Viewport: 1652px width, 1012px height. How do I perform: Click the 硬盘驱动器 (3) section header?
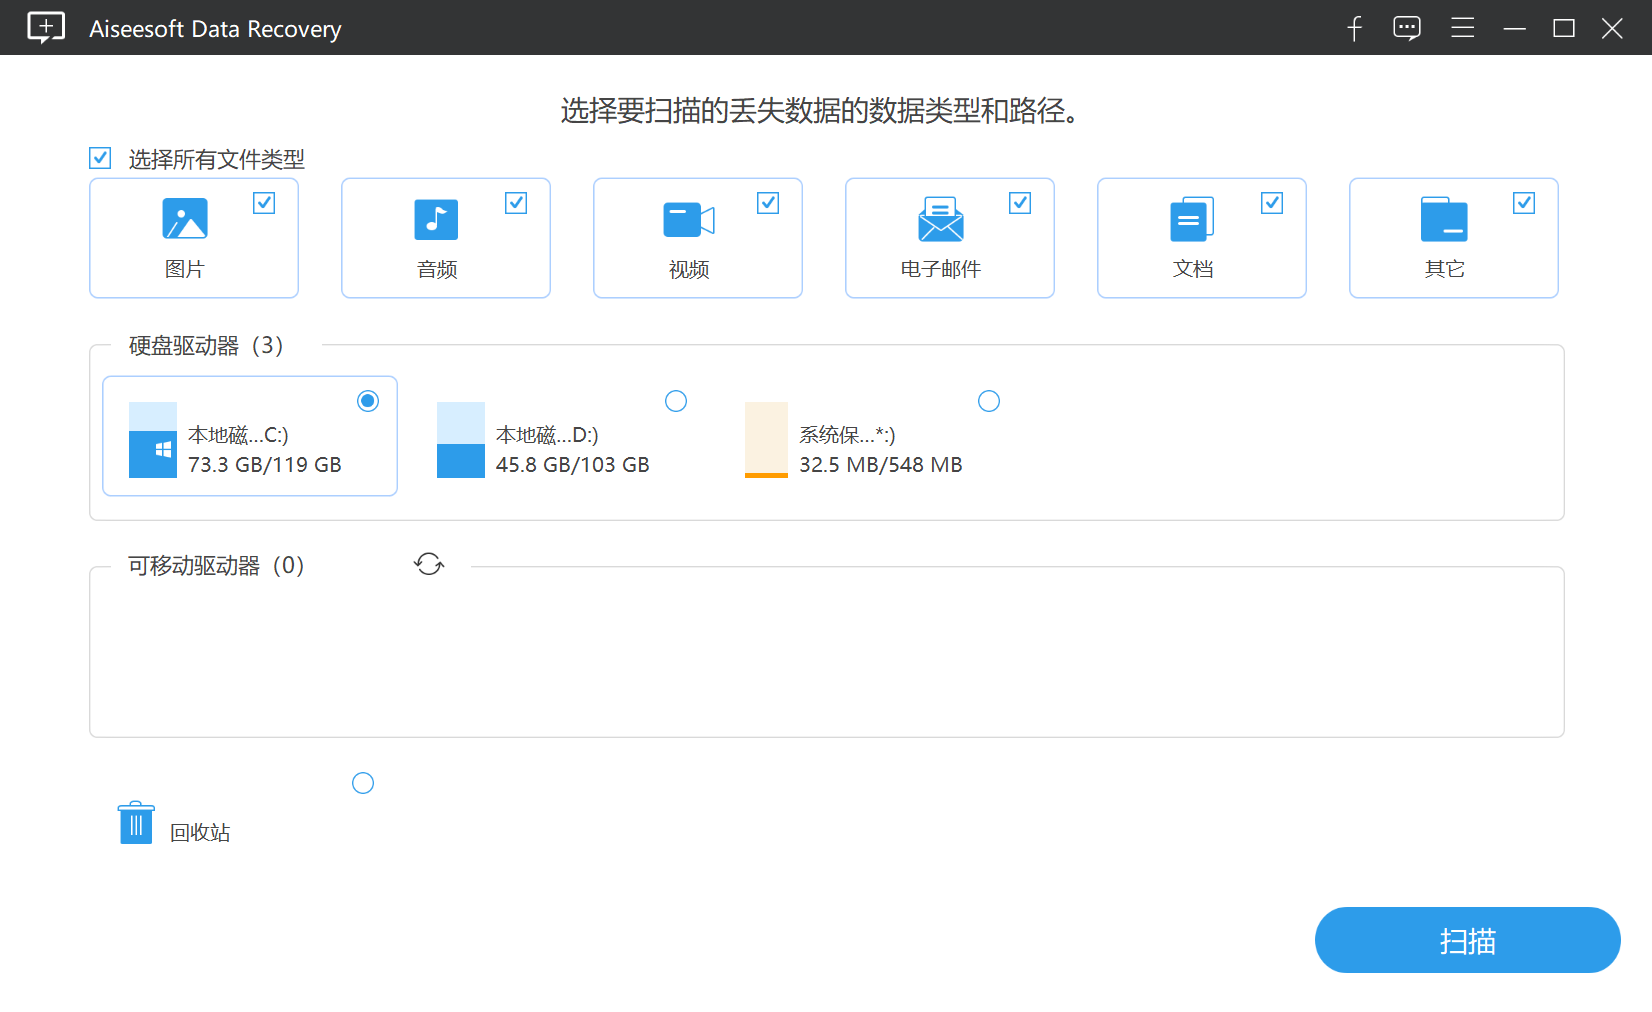point(206,346)
